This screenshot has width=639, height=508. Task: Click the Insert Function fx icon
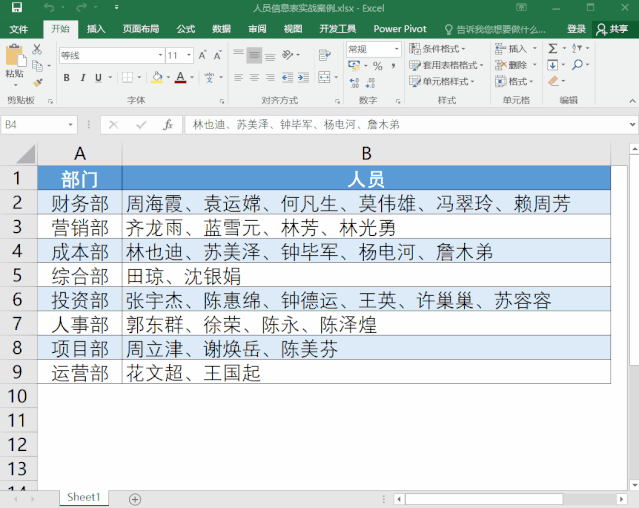(168, 125)
